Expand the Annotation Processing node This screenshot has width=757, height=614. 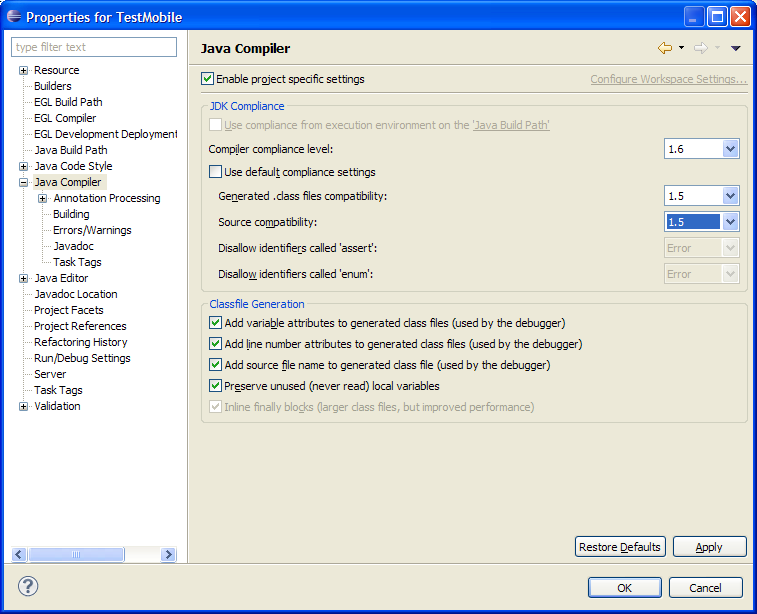coord(42,198)
